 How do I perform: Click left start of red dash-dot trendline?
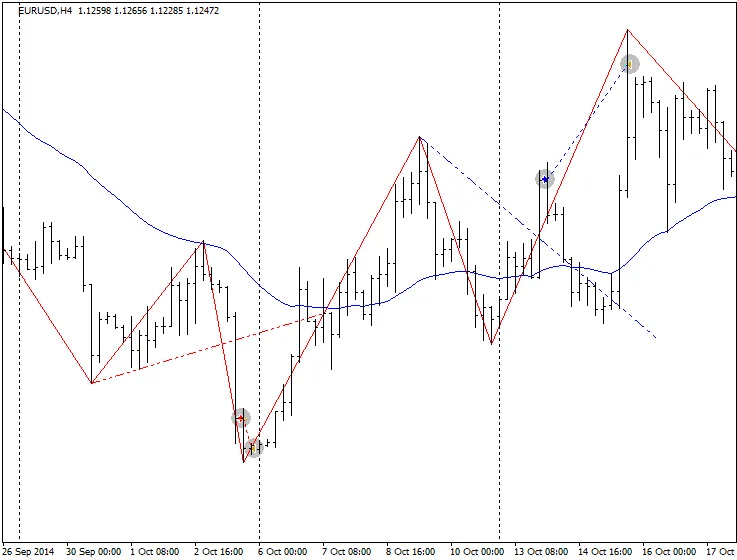[x=92, y=383]
